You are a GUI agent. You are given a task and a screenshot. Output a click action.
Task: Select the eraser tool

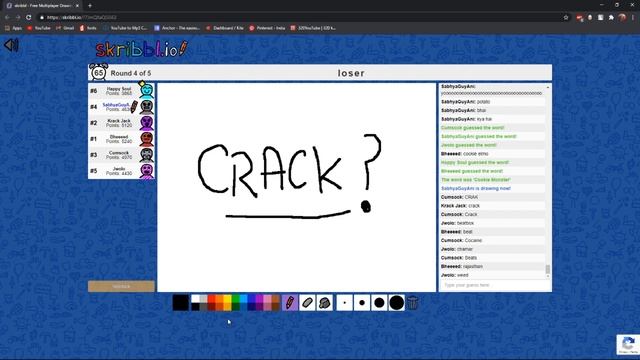pyautogui.click(x=307, y=303)
